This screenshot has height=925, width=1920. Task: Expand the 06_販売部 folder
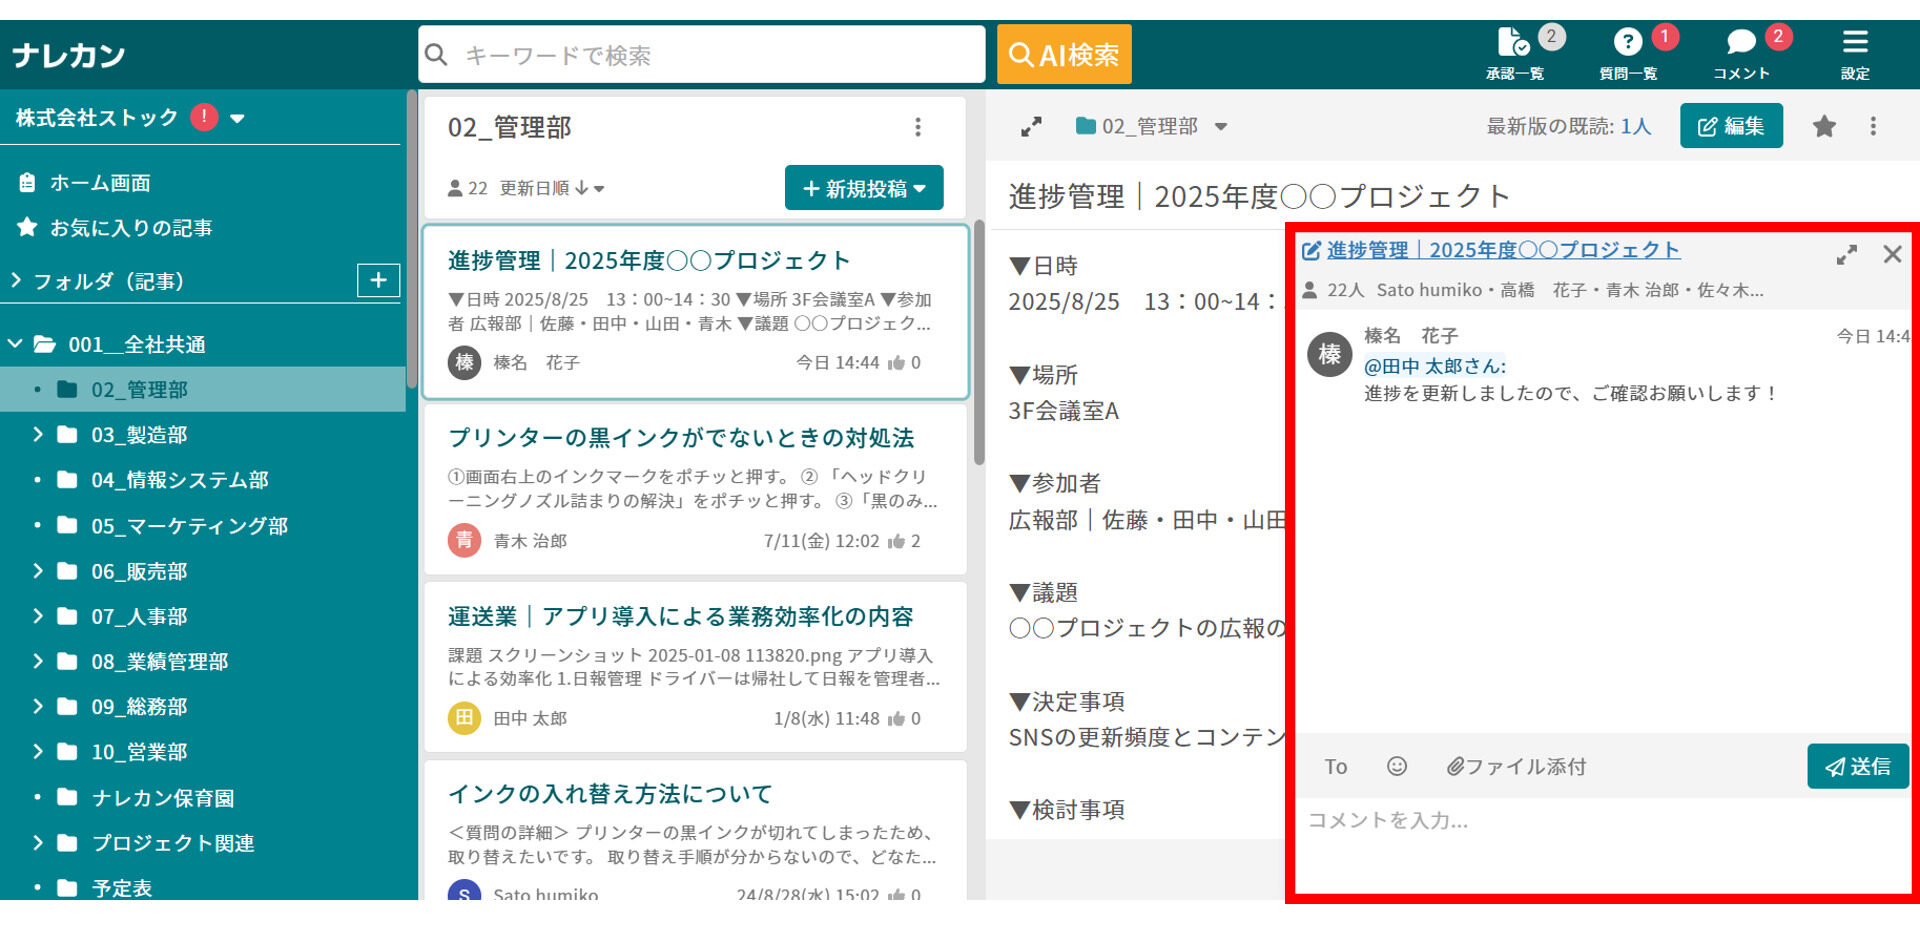tap(38, 571)
